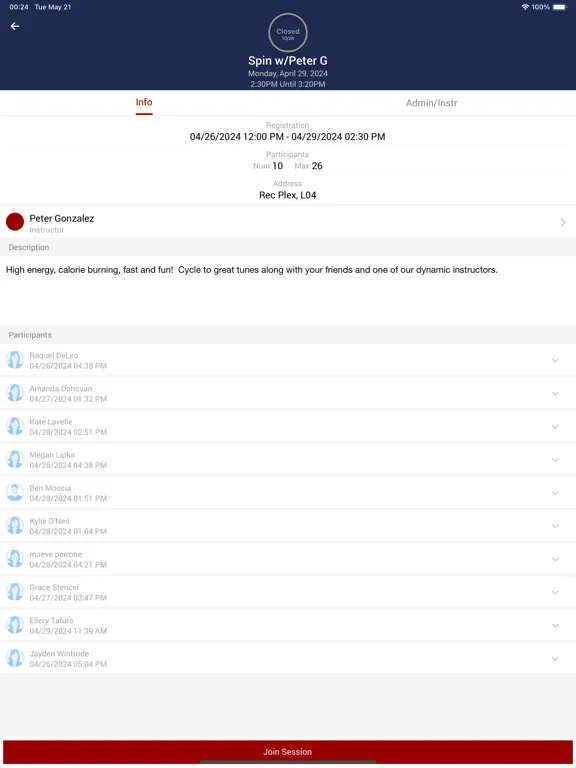Tap Ben Moccia's name
Image resolution: width=576 pixels, height=768 pixels.
point(50,488)
